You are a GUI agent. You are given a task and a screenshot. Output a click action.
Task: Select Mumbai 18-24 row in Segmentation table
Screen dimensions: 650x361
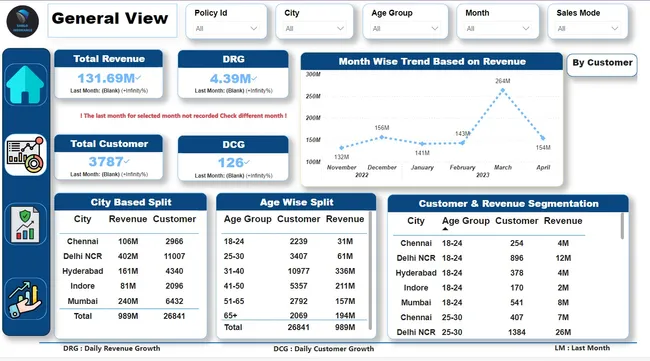(489, 303)
